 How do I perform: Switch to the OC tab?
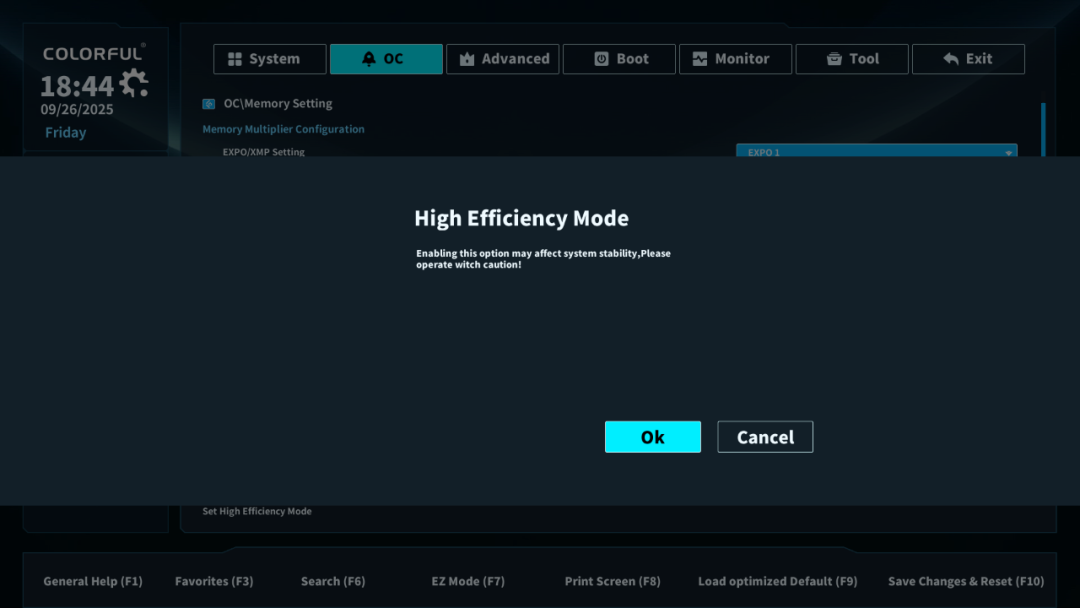pos(386,59)
